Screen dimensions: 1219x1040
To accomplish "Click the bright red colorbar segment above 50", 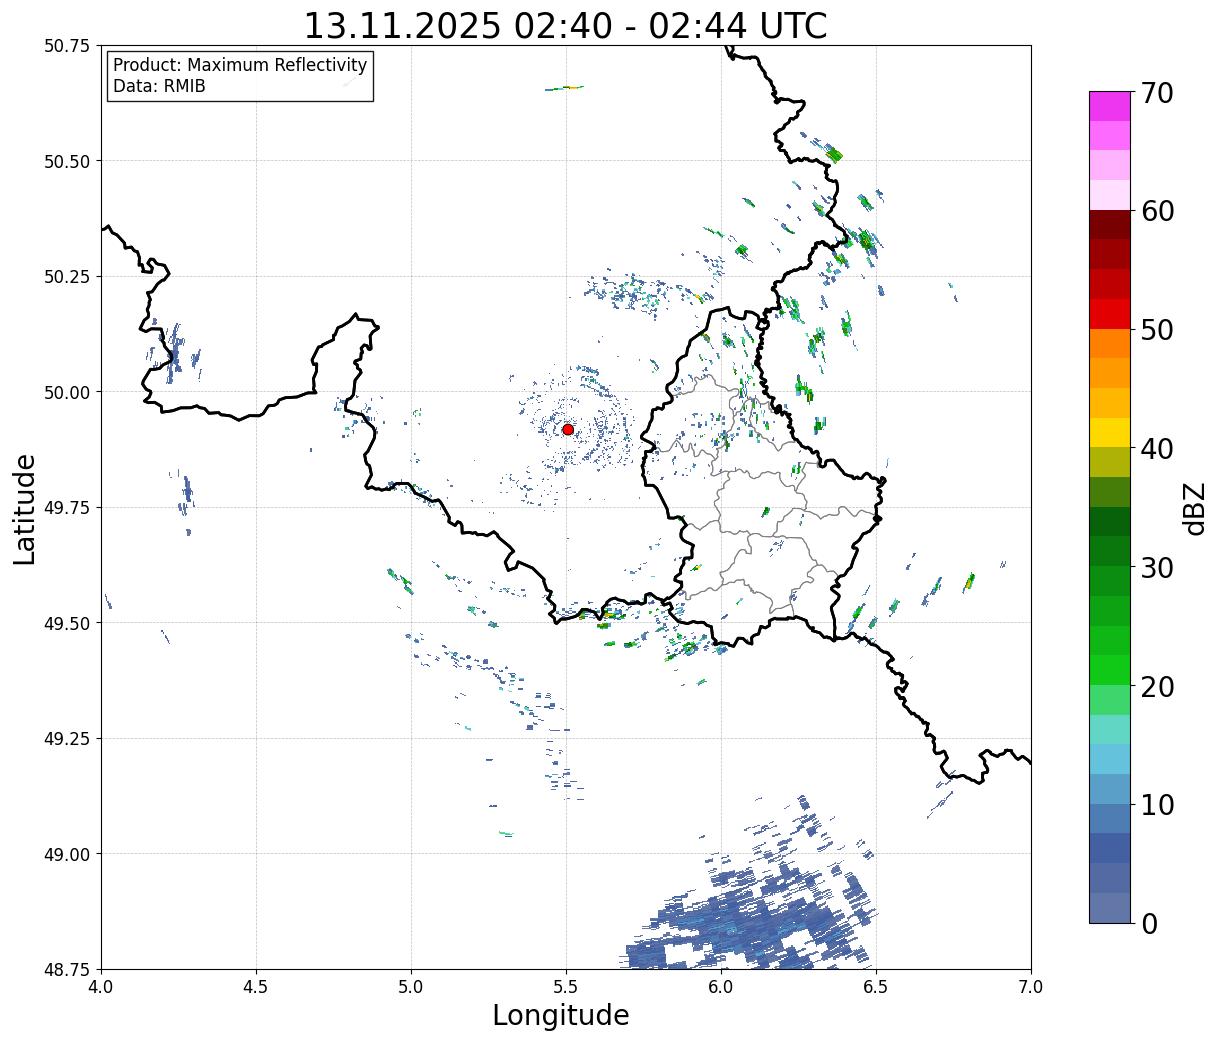I will pyautogui.click(x=1110, y=313).
